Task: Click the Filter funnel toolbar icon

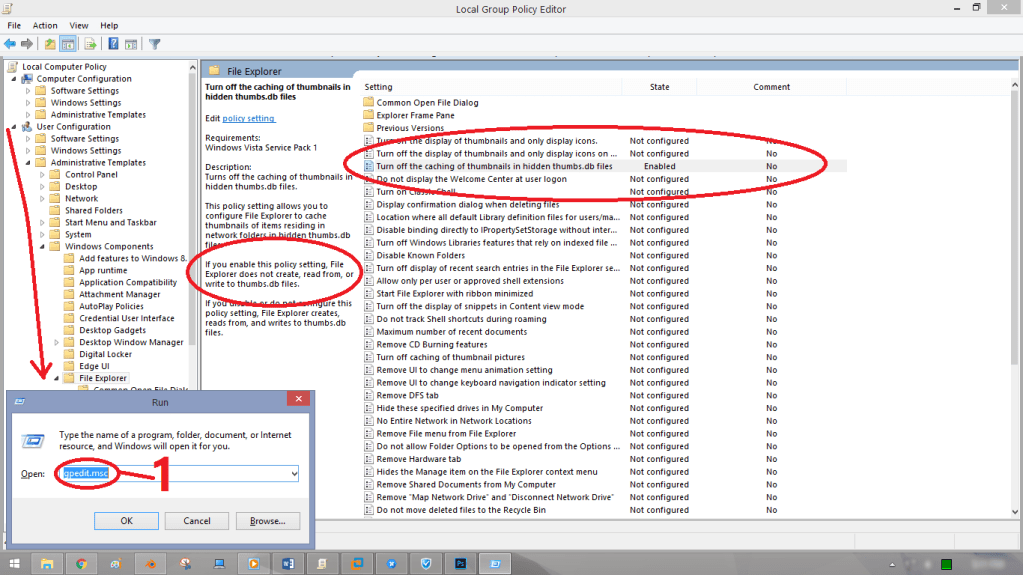Action: [x=155, y=43]
